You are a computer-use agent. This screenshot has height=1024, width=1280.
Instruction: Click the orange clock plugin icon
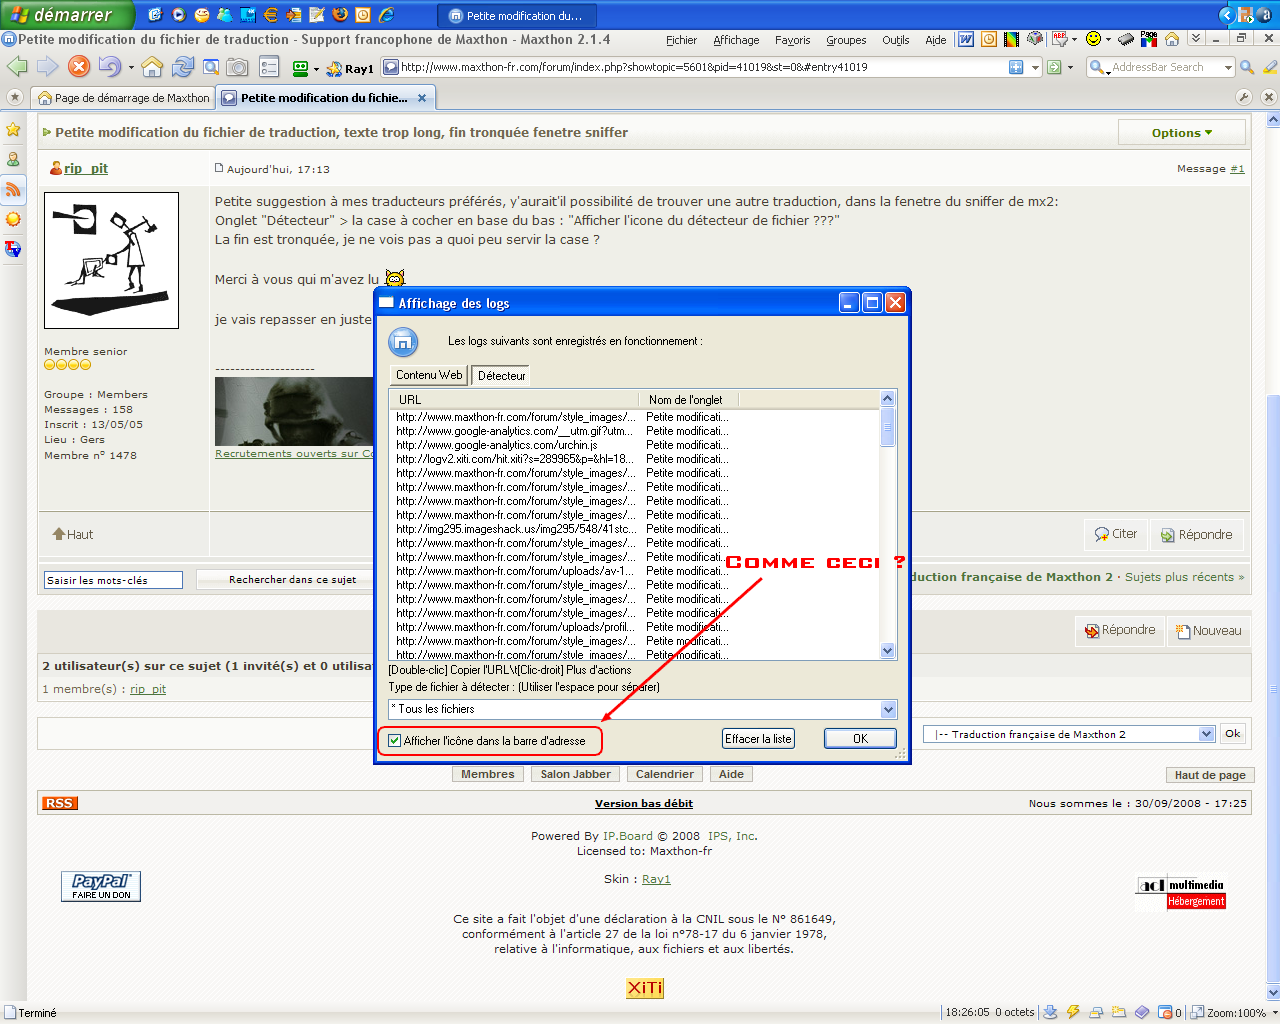(x=988, y=39)
